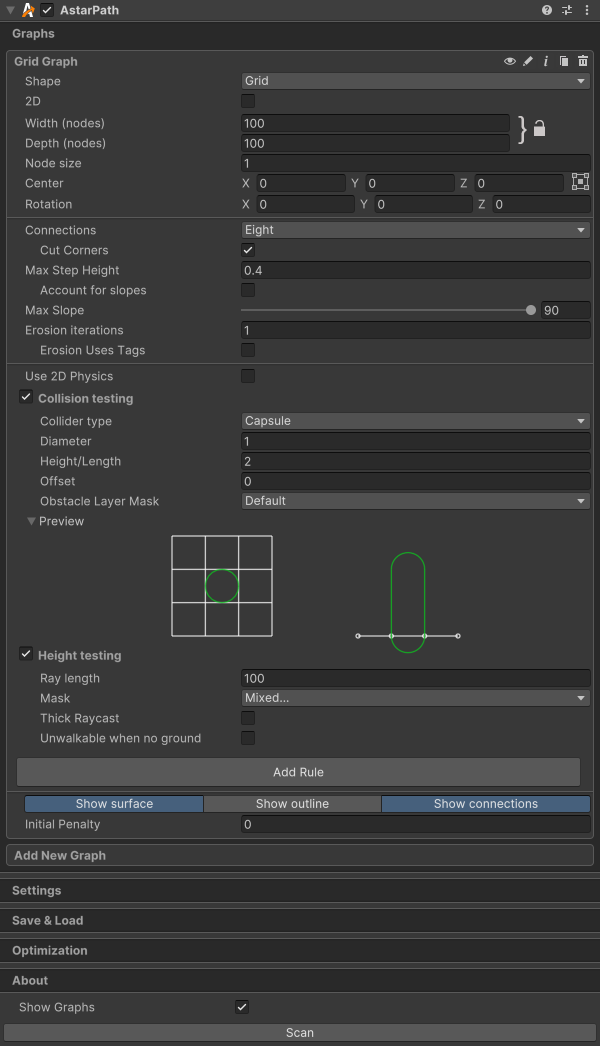Image resolution: width=600 pixels, height=1046 pixels.
Task: Click the snap center position icon
Action: tap(580, 182)
